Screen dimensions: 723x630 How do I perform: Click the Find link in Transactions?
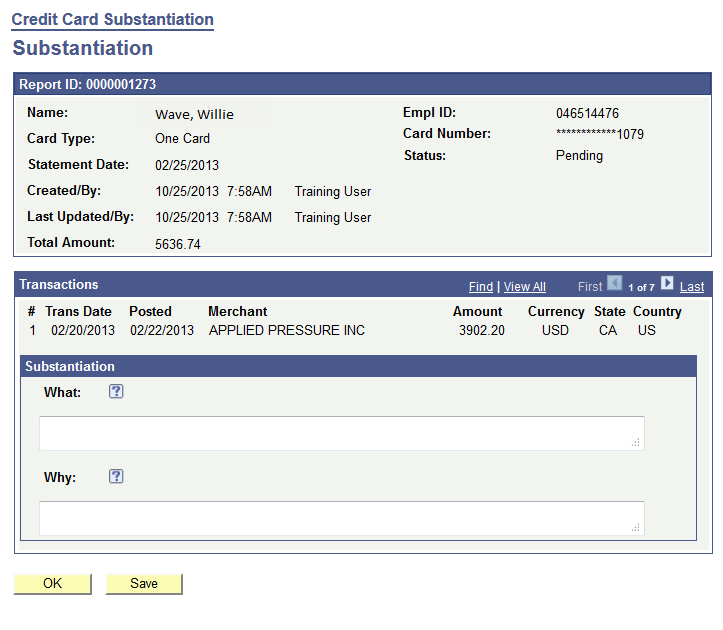pyautogui.click(x=481, y=287)
